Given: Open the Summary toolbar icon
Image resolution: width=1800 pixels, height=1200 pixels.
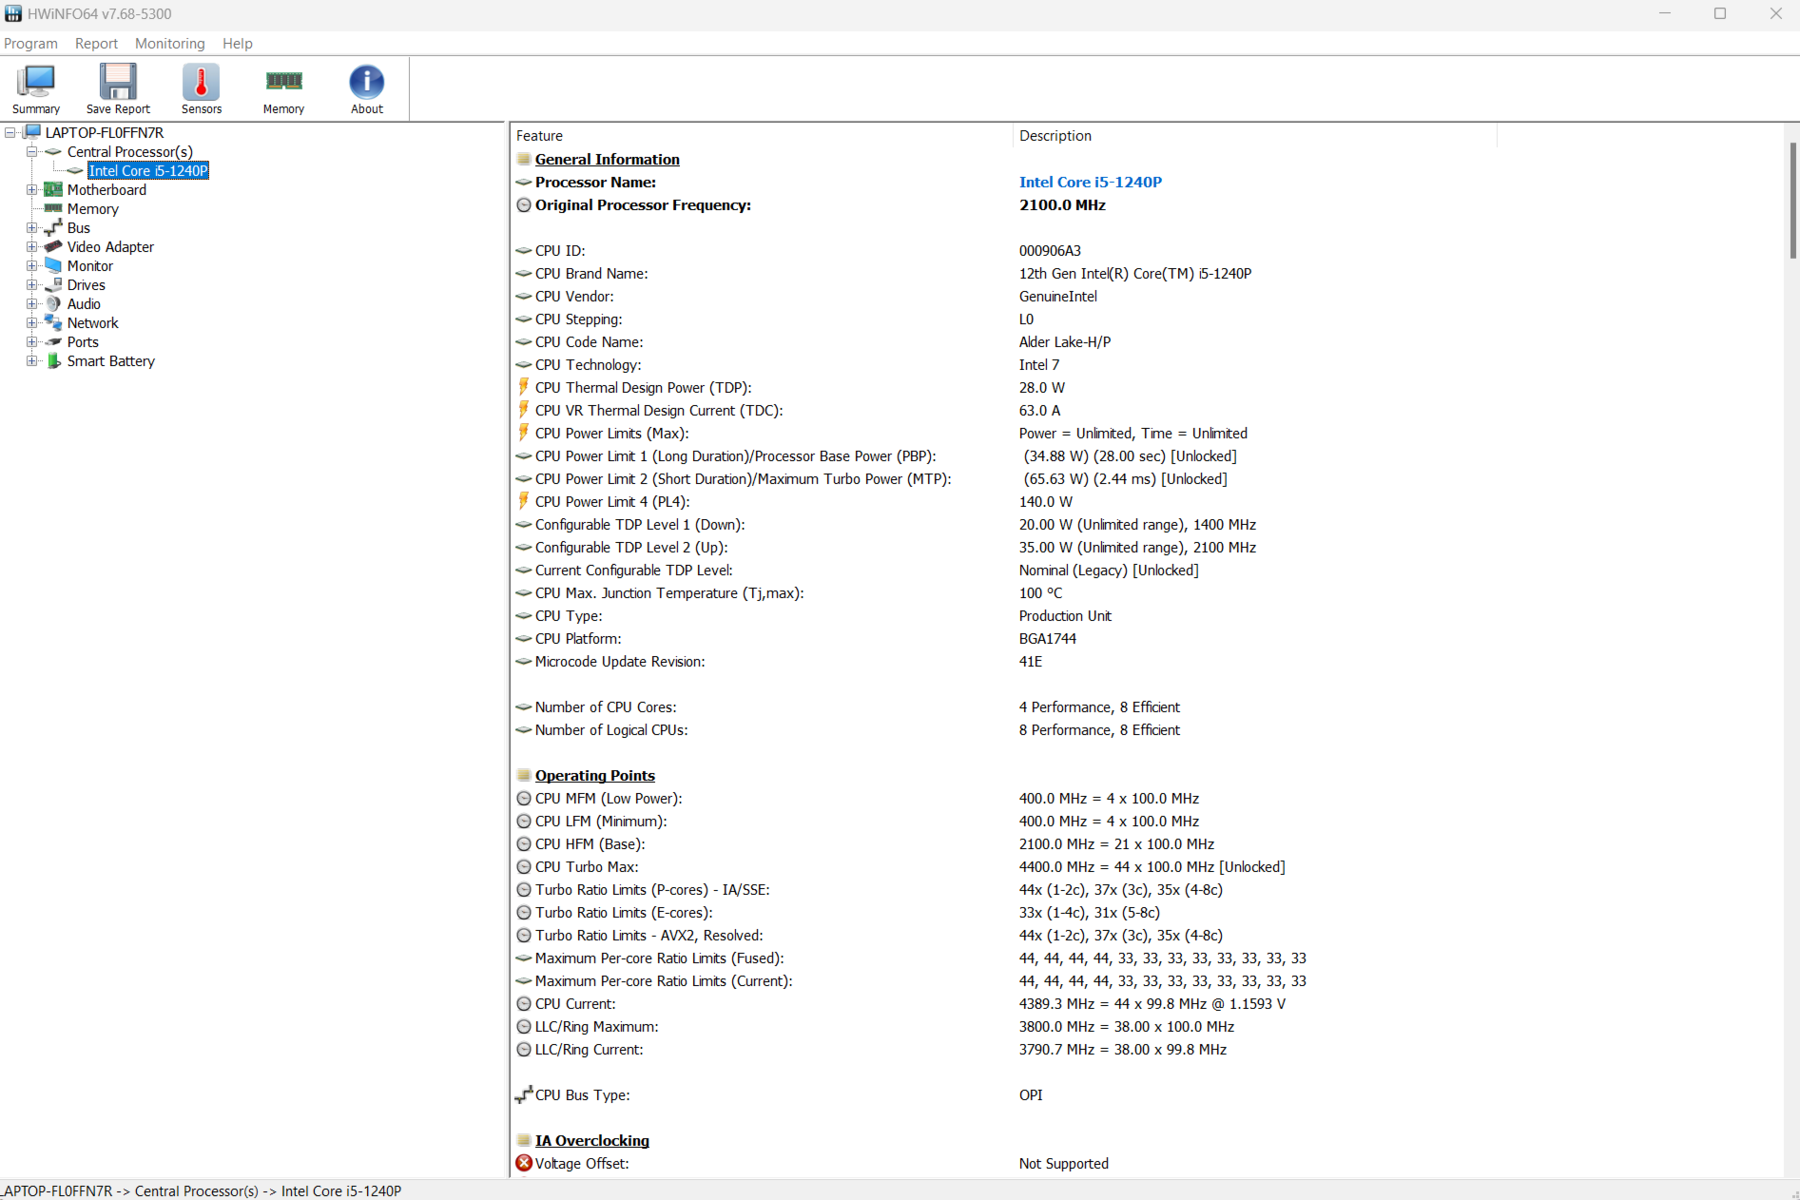Looking at the screenshot, I should [36, 82].
